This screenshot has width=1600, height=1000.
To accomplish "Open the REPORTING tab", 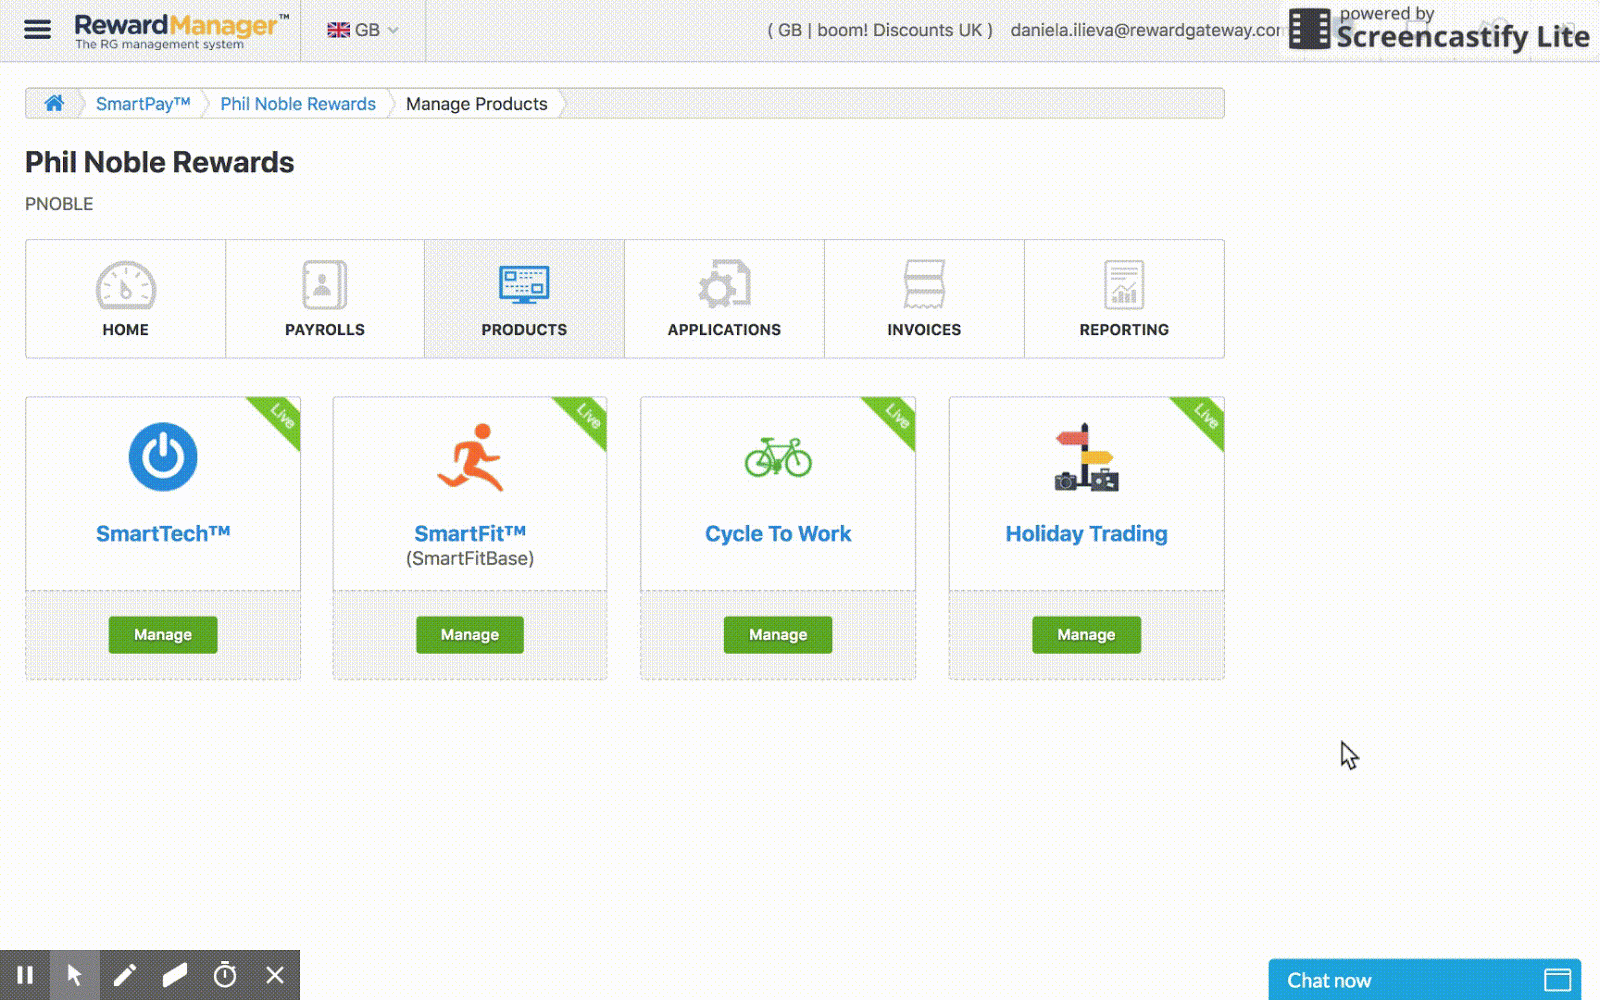I will [1124, 298].
